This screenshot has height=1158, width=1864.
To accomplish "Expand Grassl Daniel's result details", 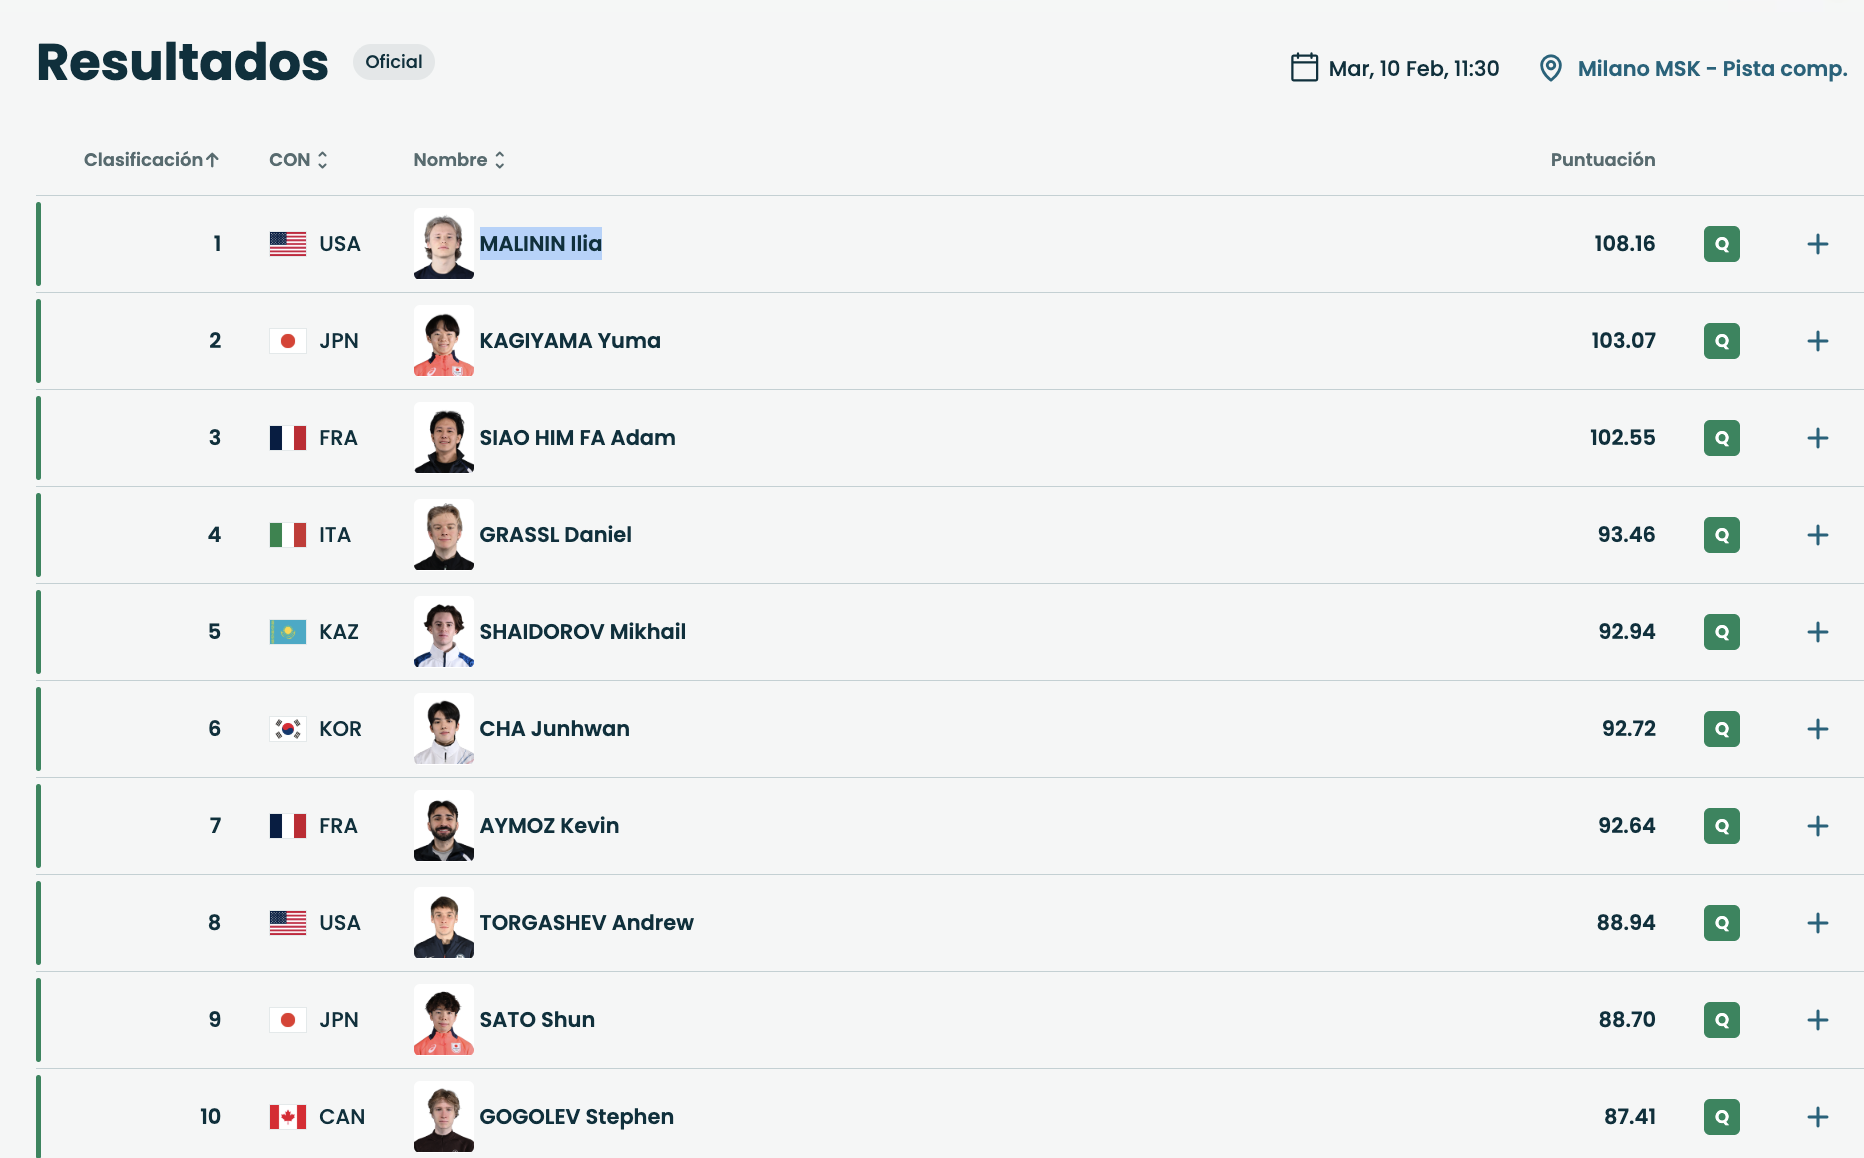I will 1817,535.
